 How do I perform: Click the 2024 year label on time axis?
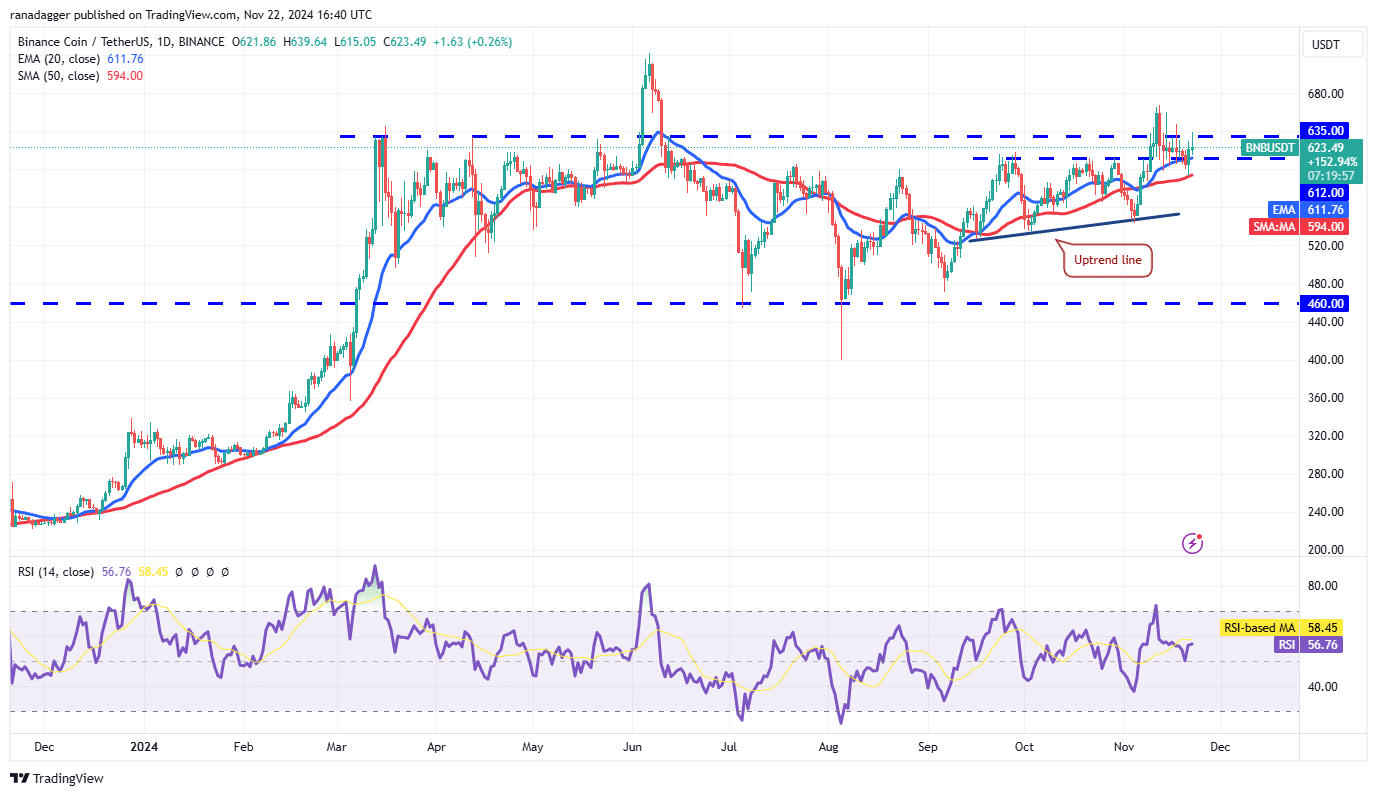(144, 747)
